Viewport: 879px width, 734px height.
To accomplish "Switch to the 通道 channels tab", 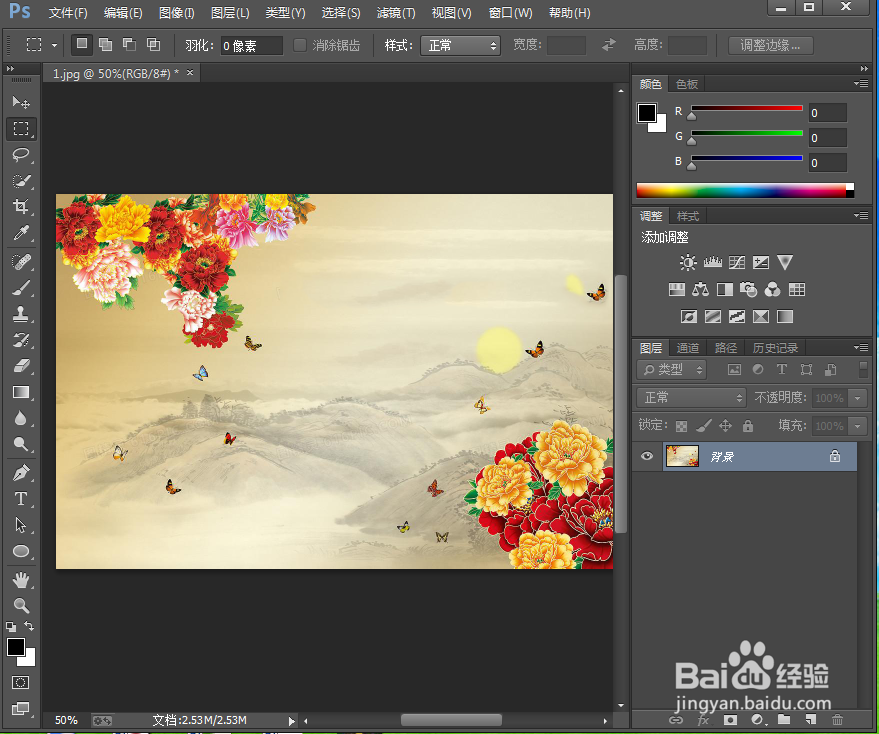I will pyautogui.click(x=688, y=348).
